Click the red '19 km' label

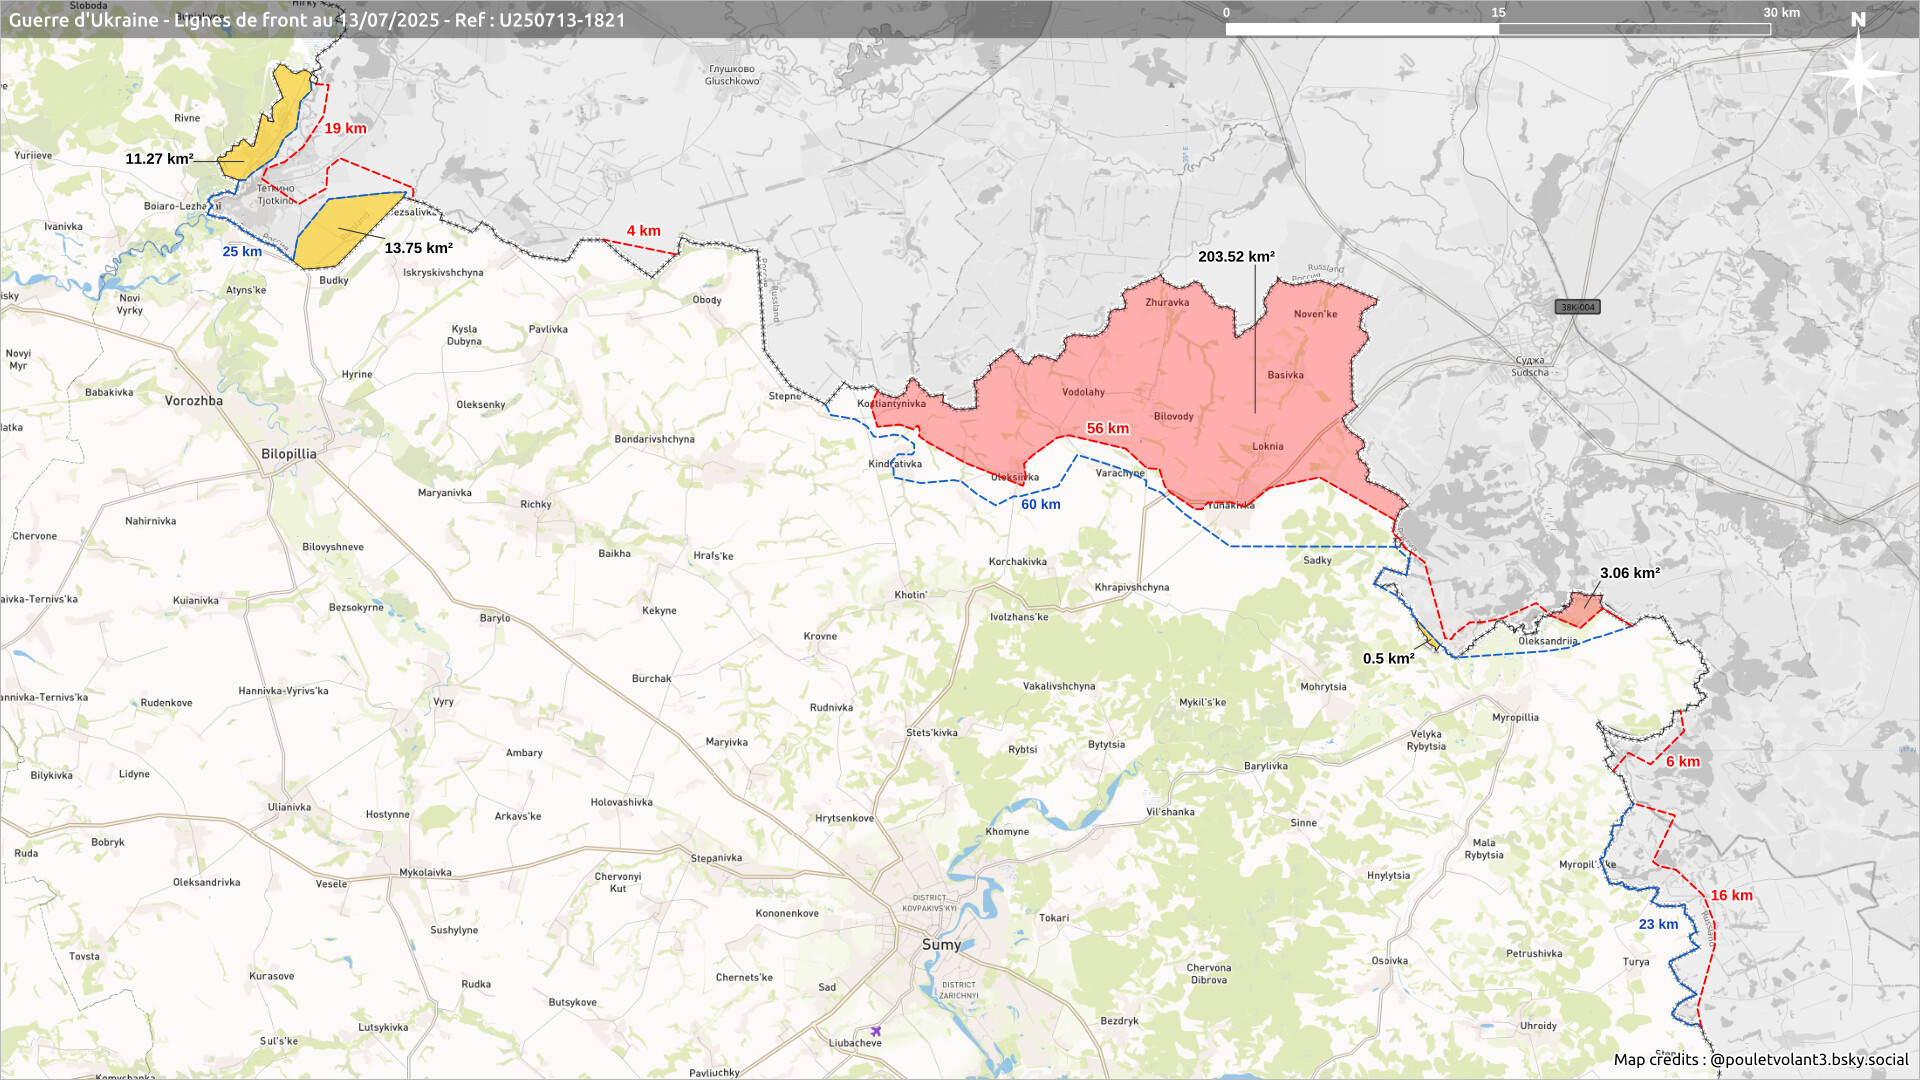coord(345,128)
